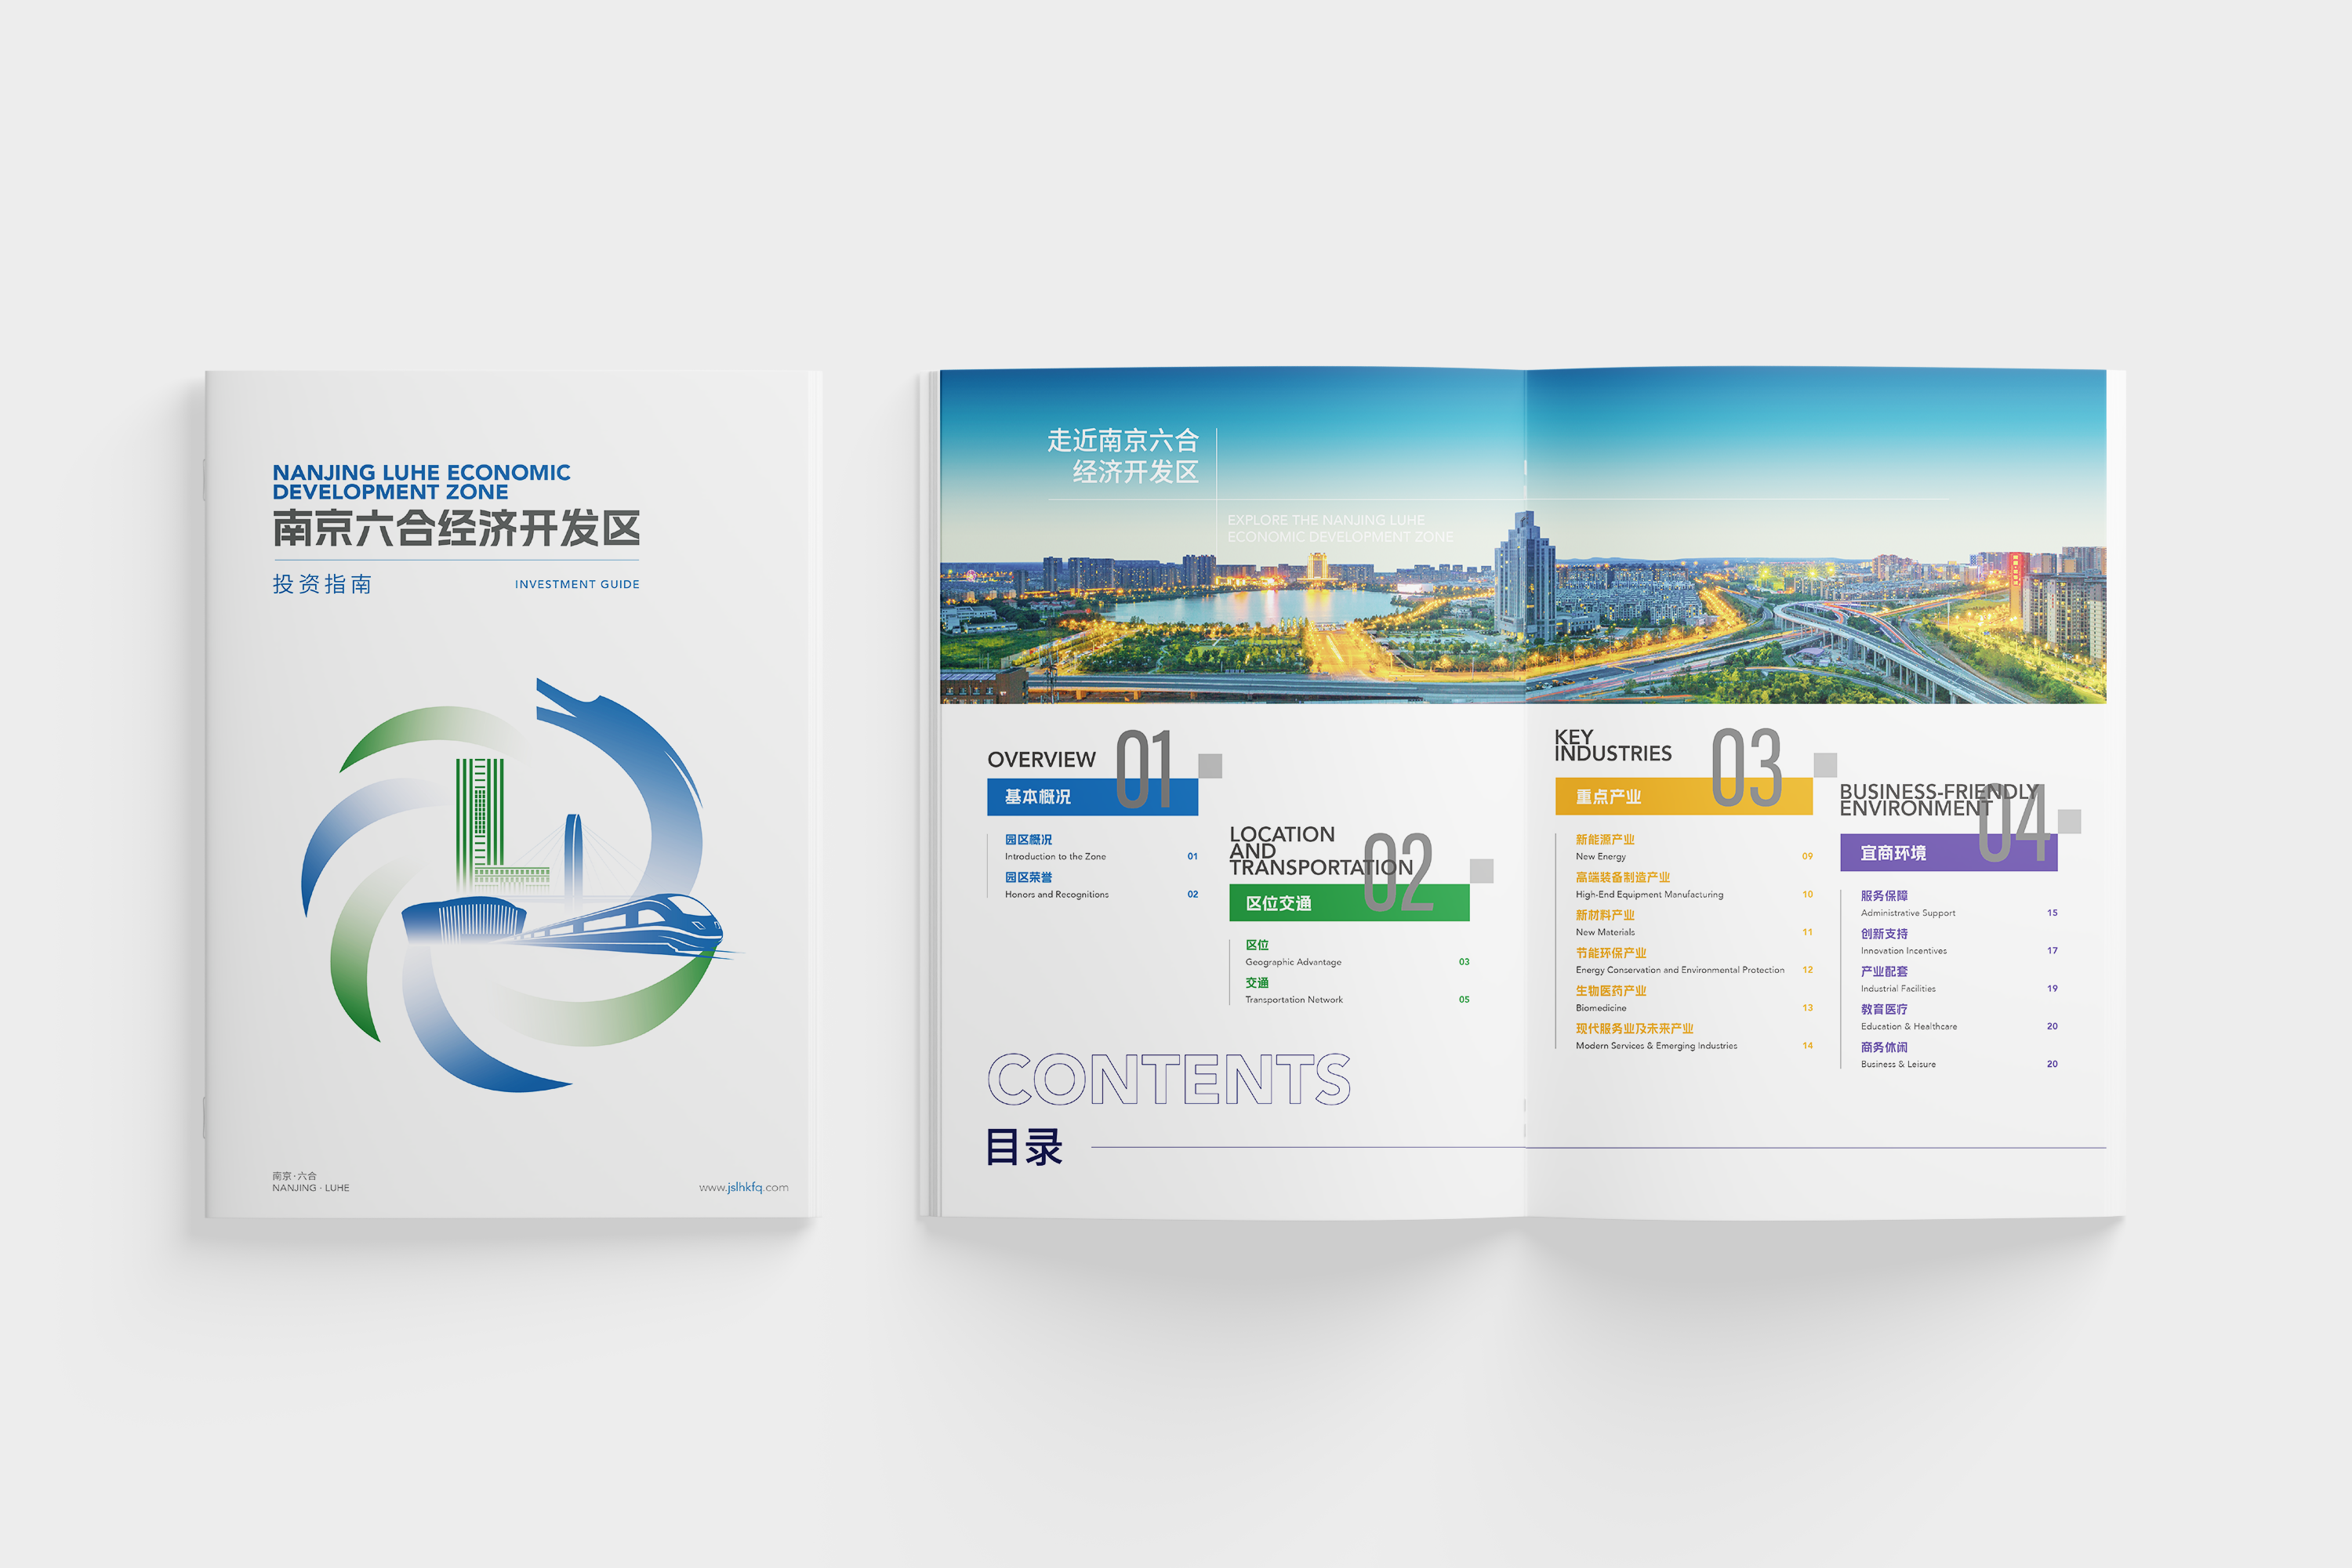The width and height of the screenshot is (2352, 1568).
Task: Click "Energy Conservation and Environmental Protection"
Action: tap(1680, 970)
